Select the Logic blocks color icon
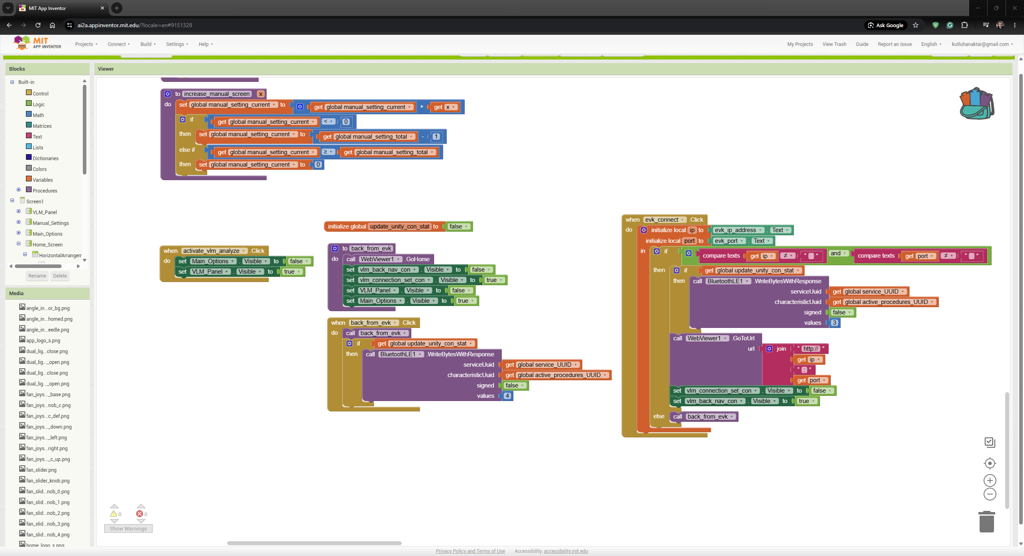The image size is (1024, 556). (29, 103)
